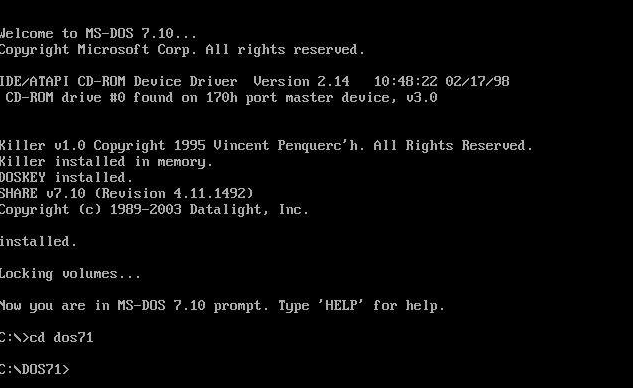Viewport: 633px width, 388px height.
Task: Click the 'SHARE v7.10' revision line
Action: click(x=126, y=193)
